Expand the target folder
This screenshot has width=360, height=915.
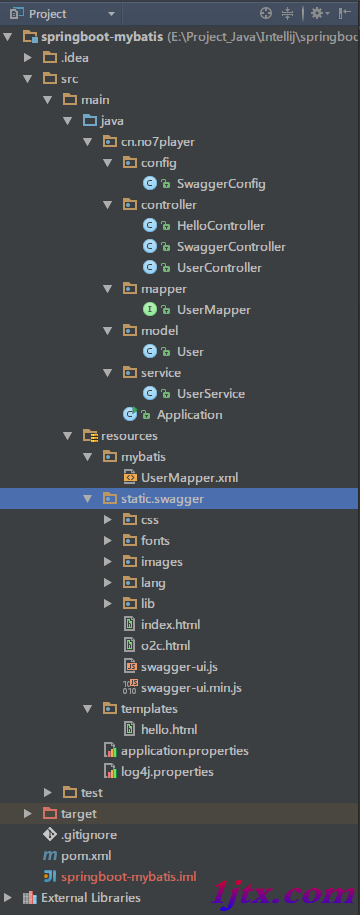coord(27,813)
